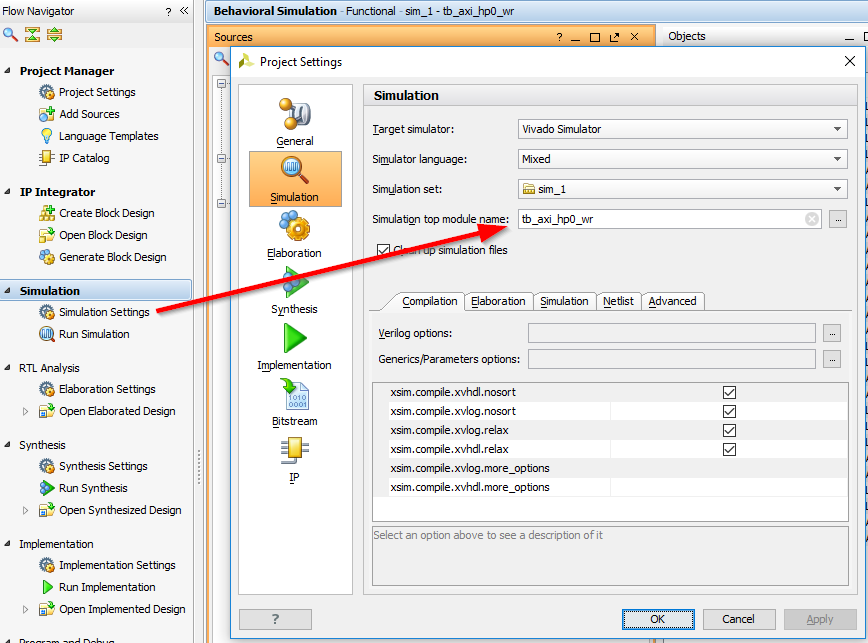Screen dimensions: 868x643
Task: Select xsim.compile.xvhdl.more_options row
Action: [x=611, y=487]
